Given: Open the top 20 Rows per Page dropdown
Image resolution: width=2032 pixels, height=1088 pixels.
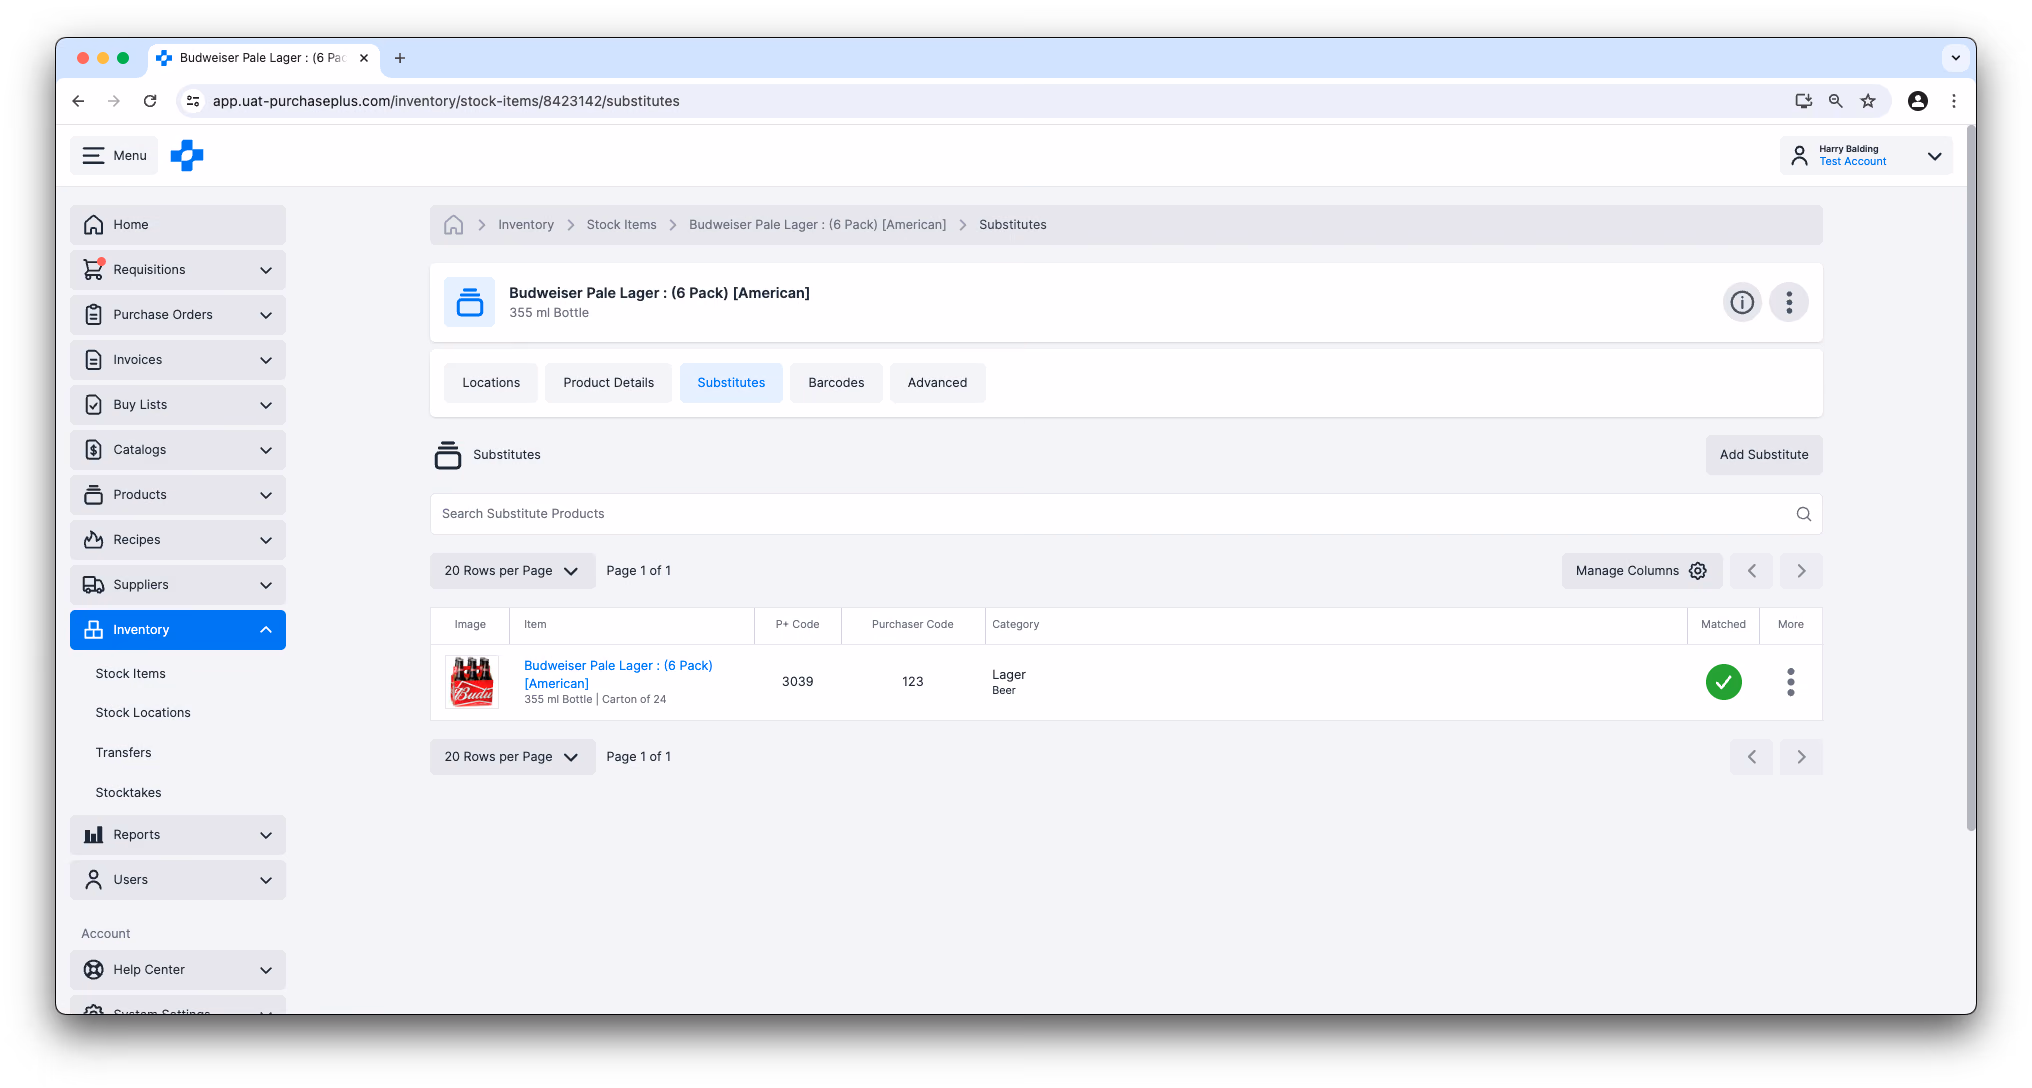Looking at the screenshot, I should coord(512,571).
